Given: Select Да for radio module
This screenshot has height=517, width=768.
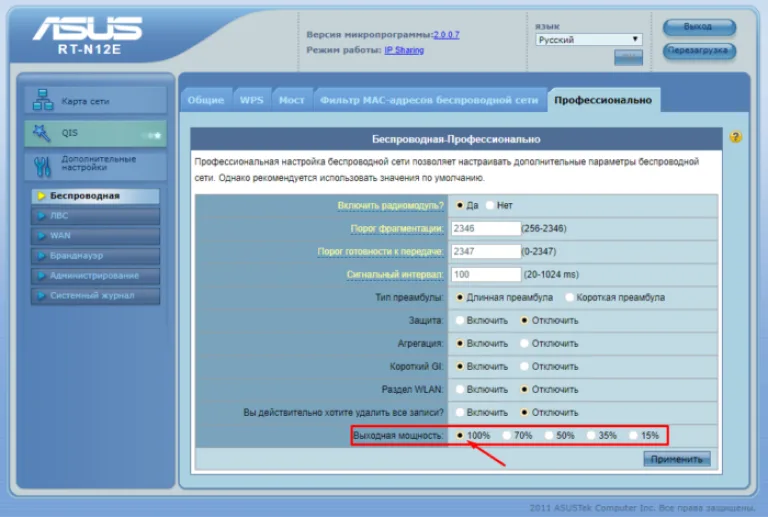Looking at the screenshot, I should (x=459, y=206).
